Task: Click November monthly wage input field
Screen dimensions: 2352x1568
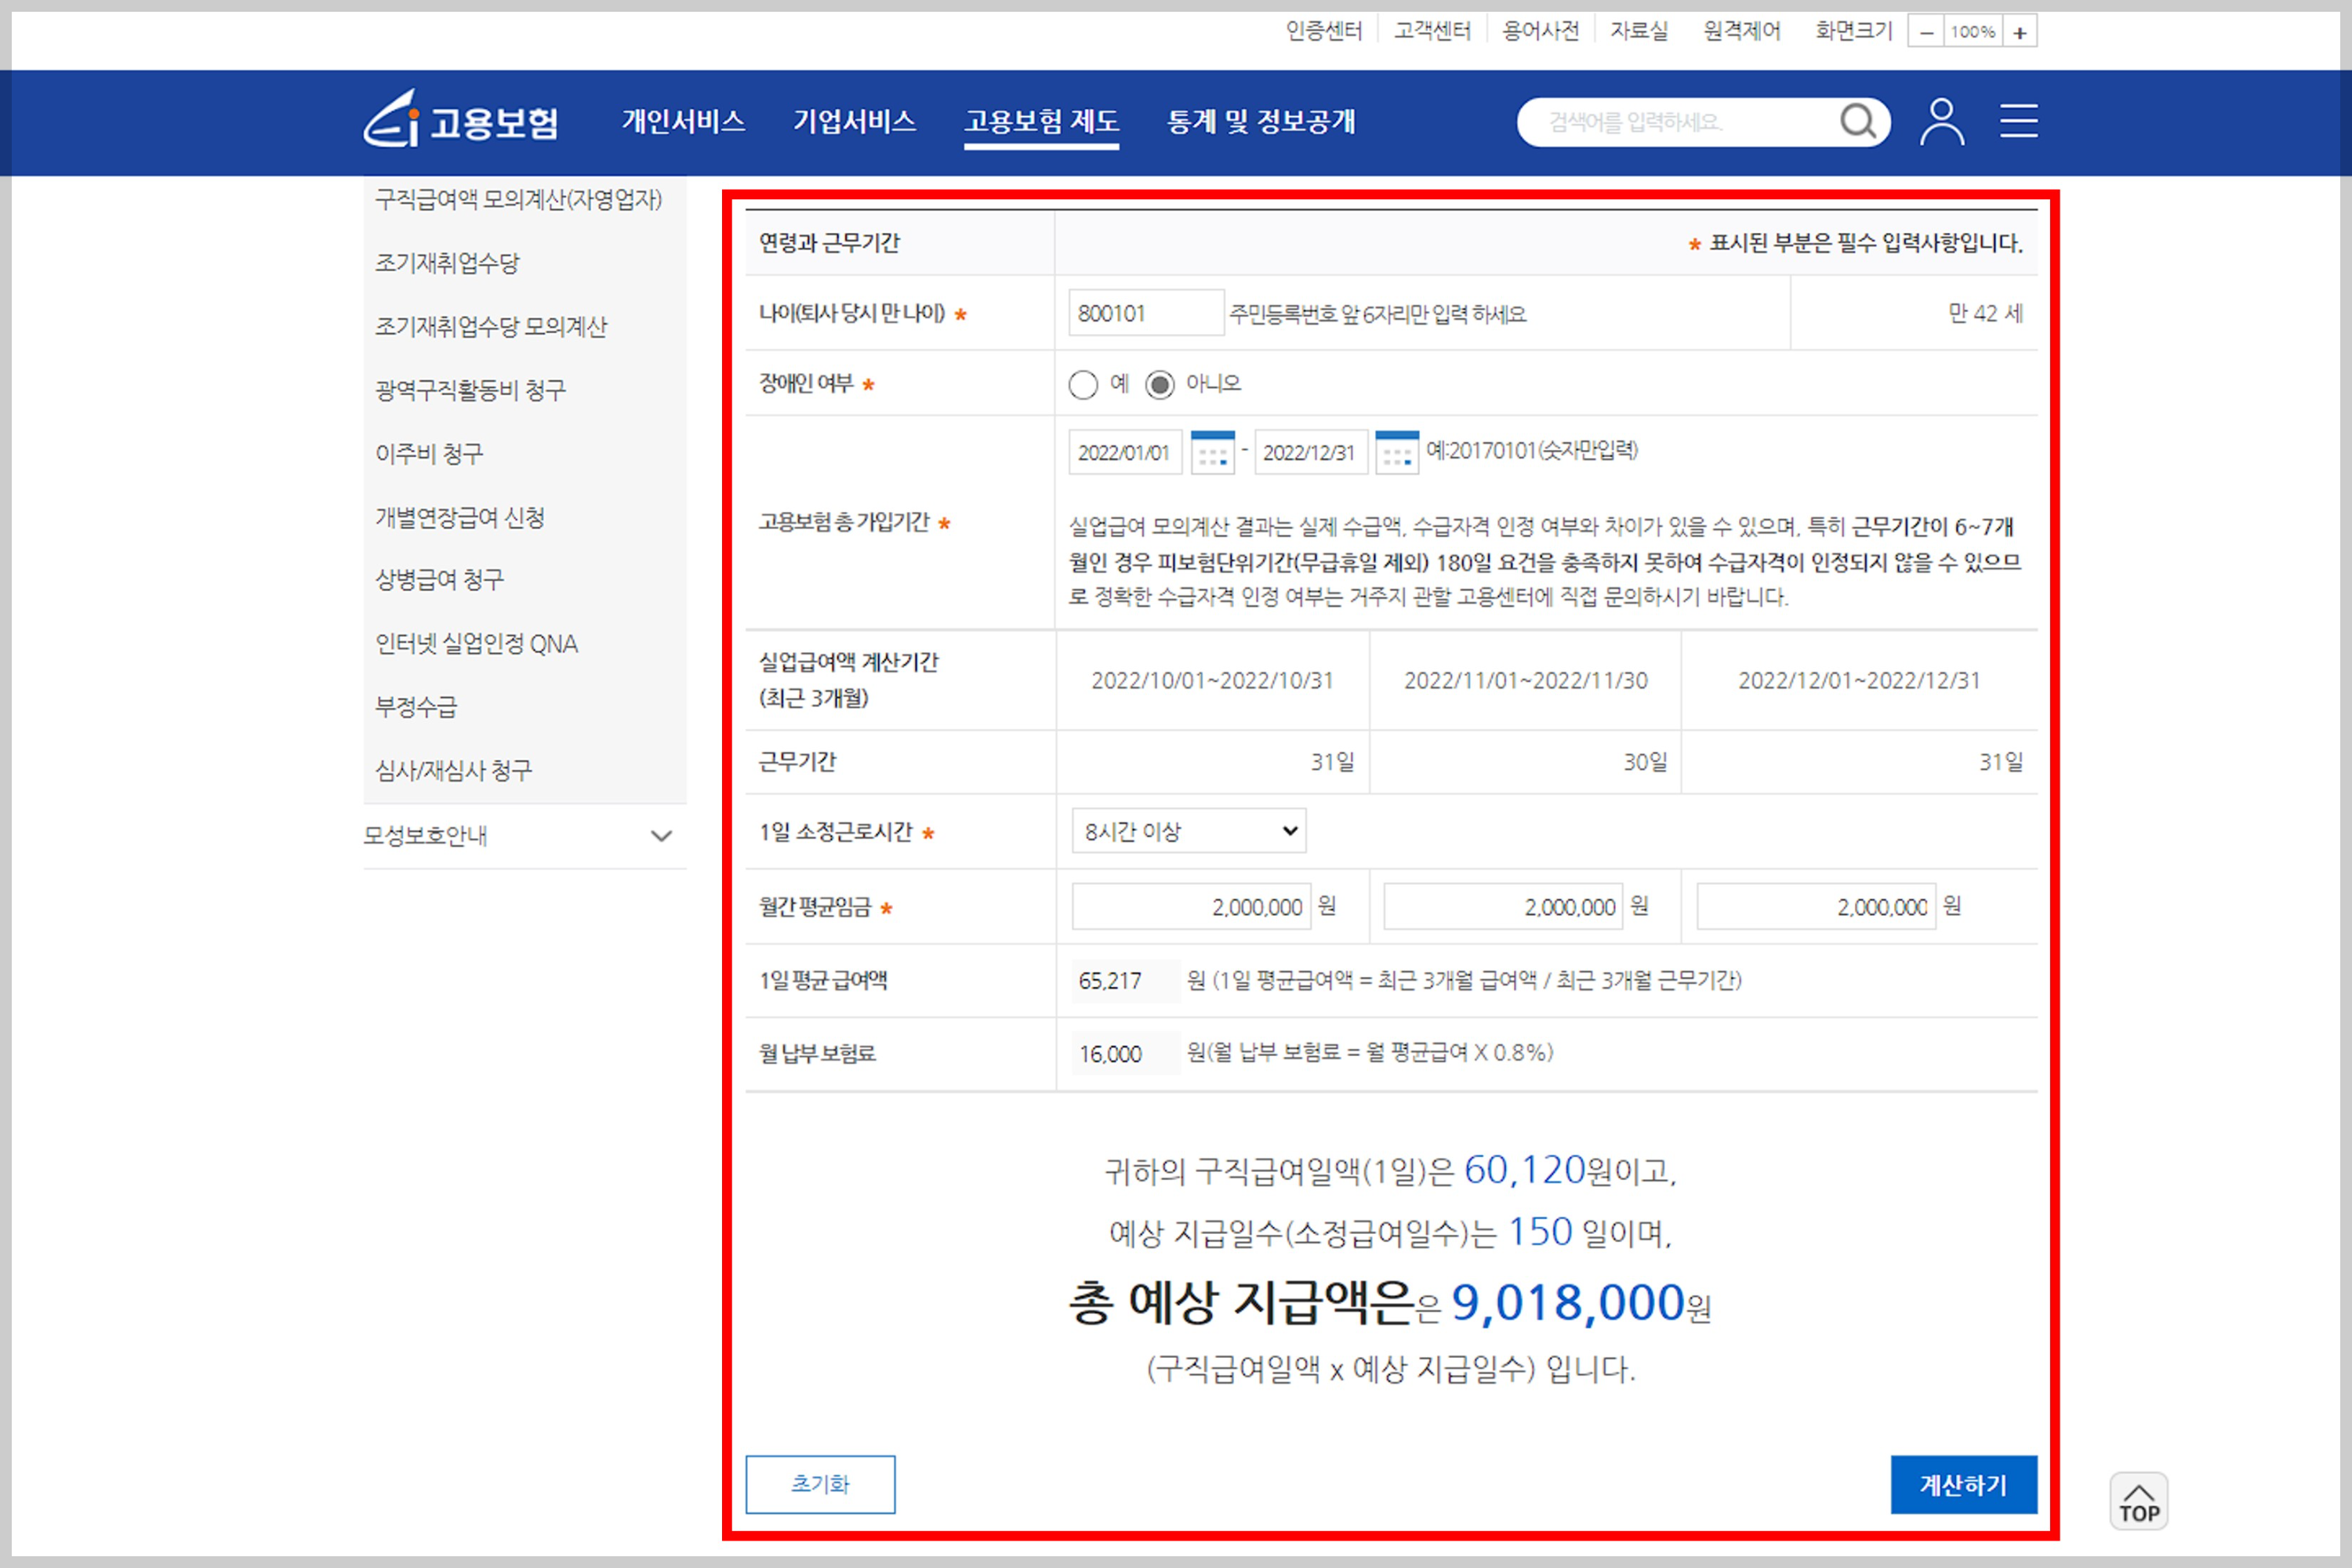Action: [1503, 906]
